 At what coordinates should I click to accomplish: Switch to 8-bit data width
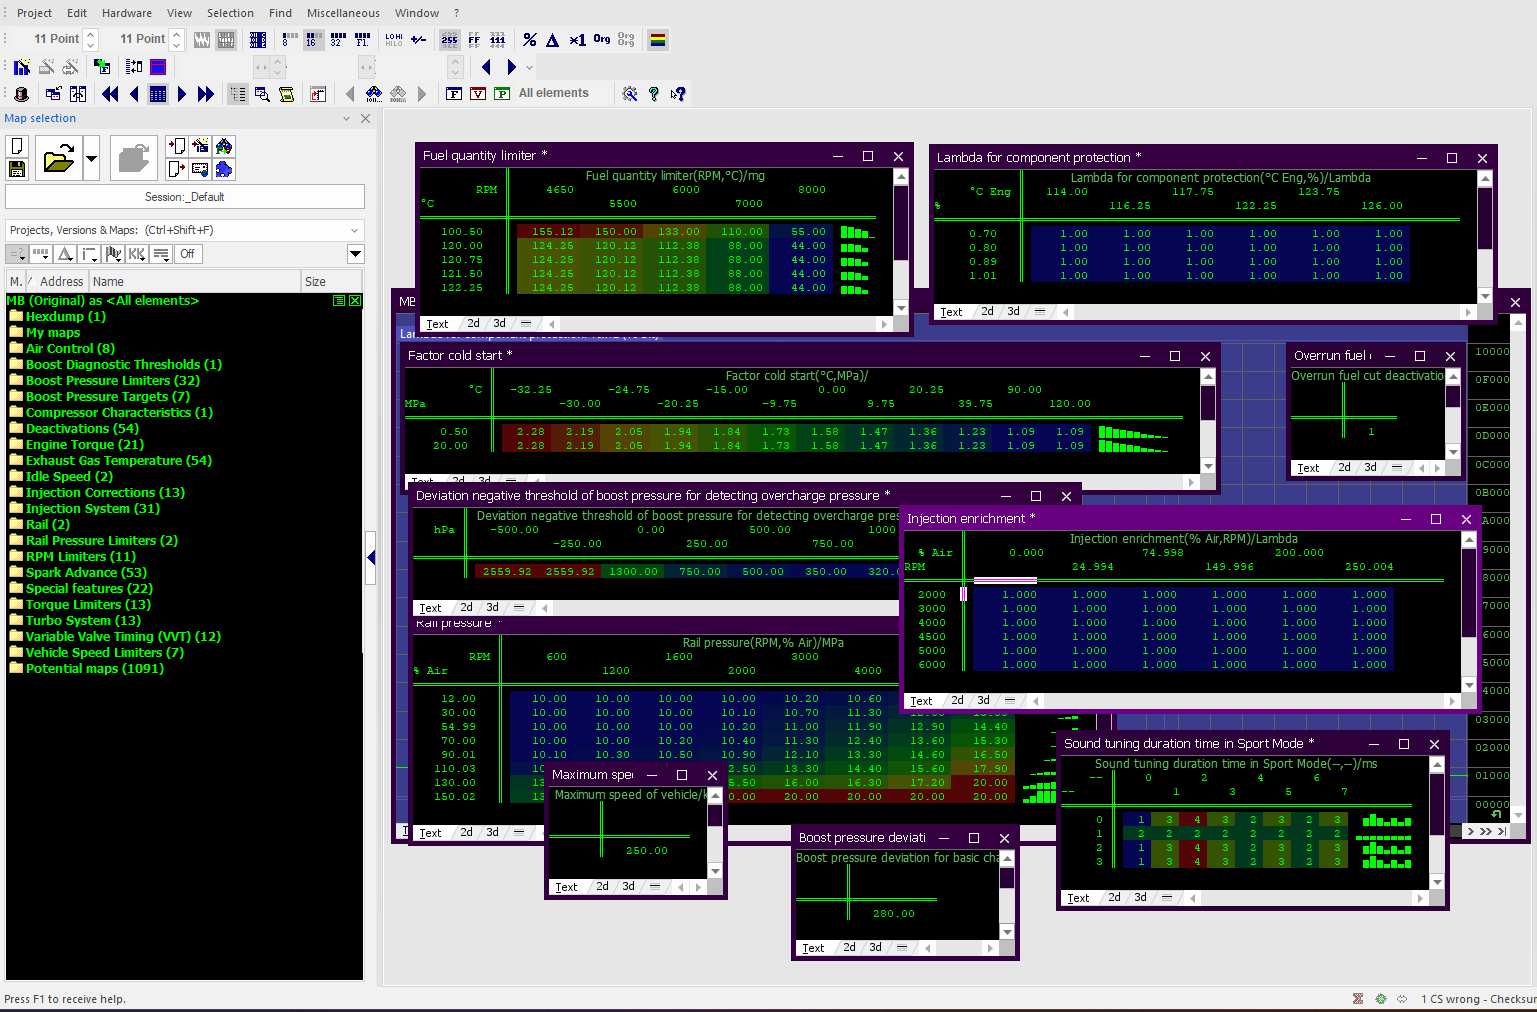tap(288, 40)
